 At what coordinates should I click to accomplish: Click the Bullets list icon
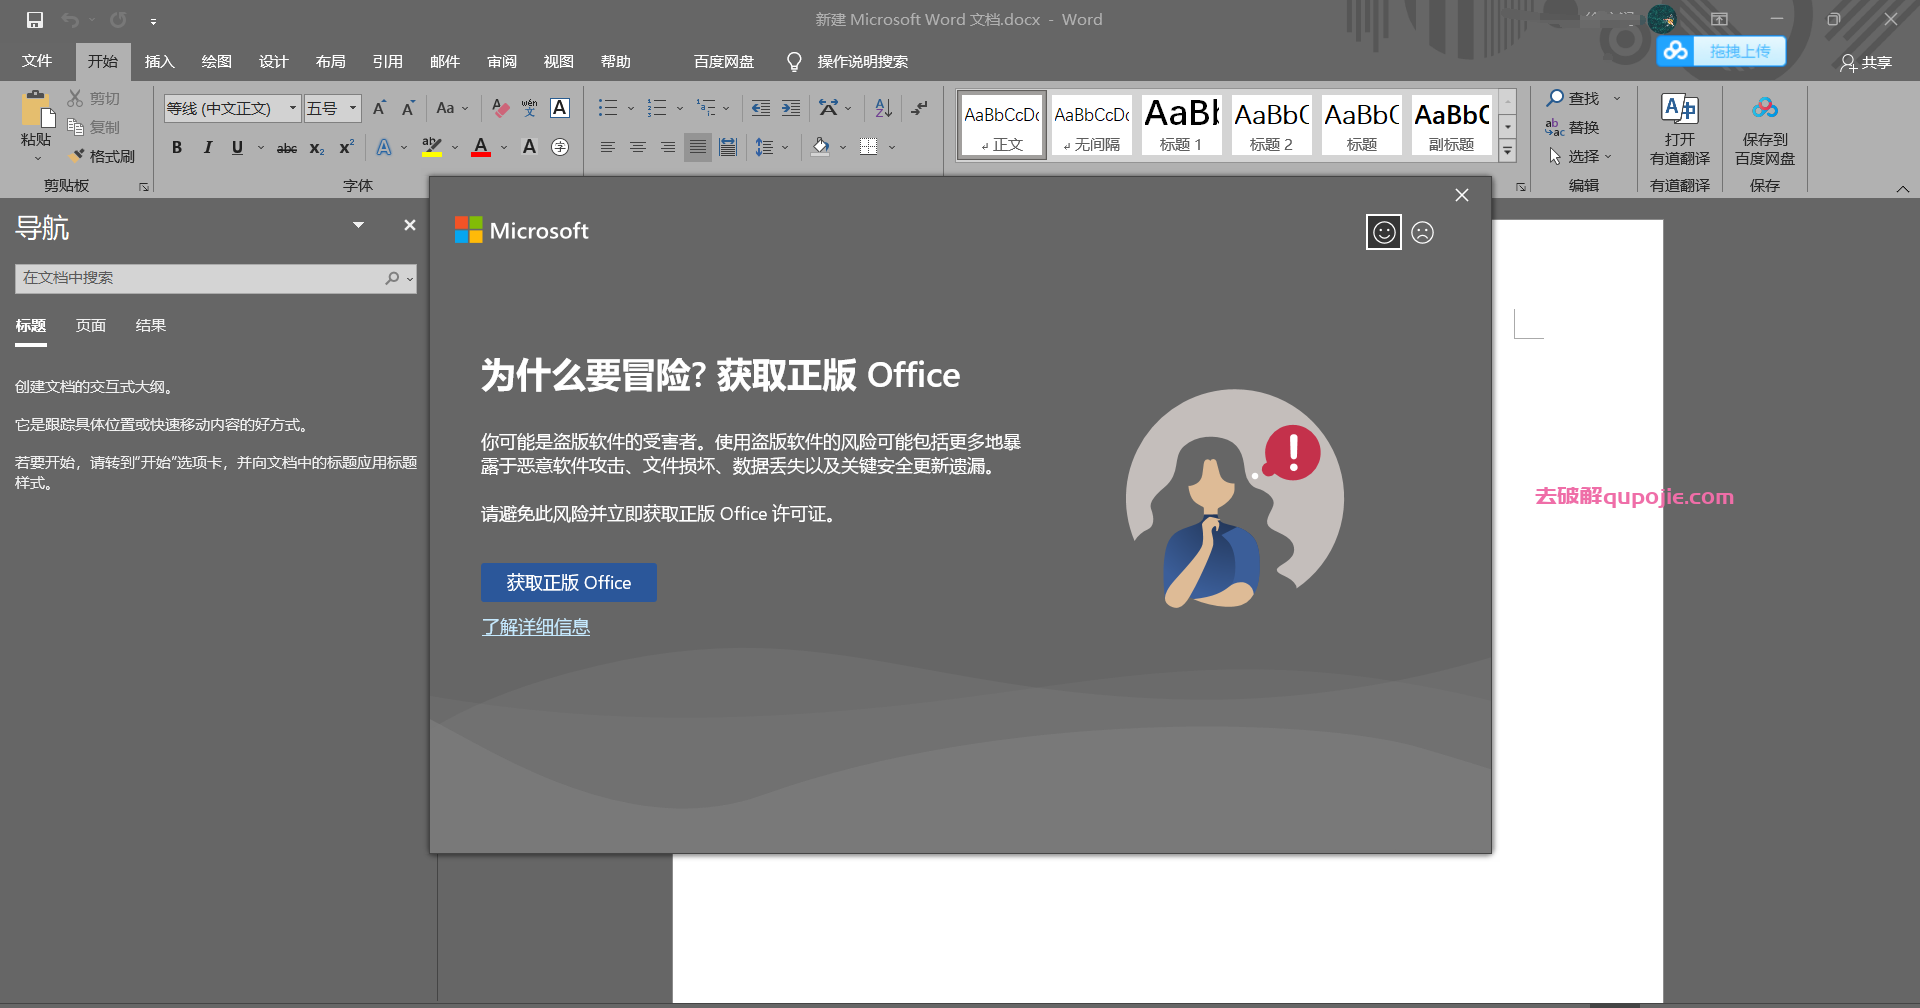(x=607, y=108)
